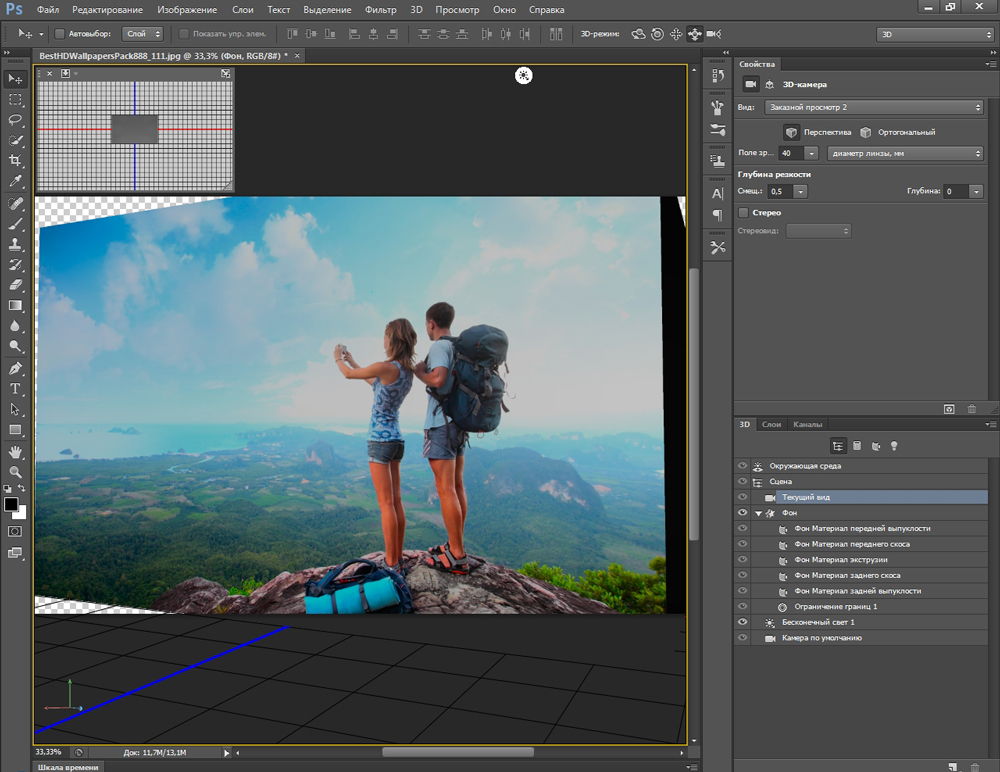Click Ортогональный view option
The width and height of the screenshot is (1000, 772).
point(905,132)
